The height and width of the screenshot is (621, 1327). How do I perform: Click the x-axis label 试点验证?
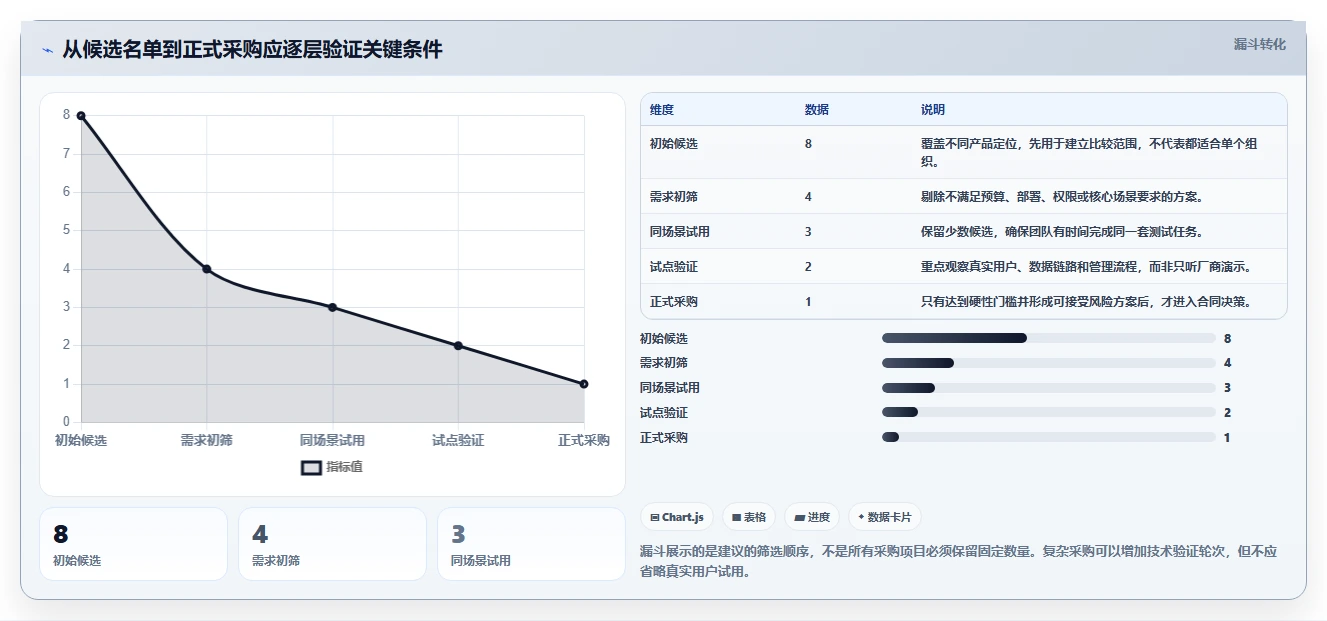[458, 440]
